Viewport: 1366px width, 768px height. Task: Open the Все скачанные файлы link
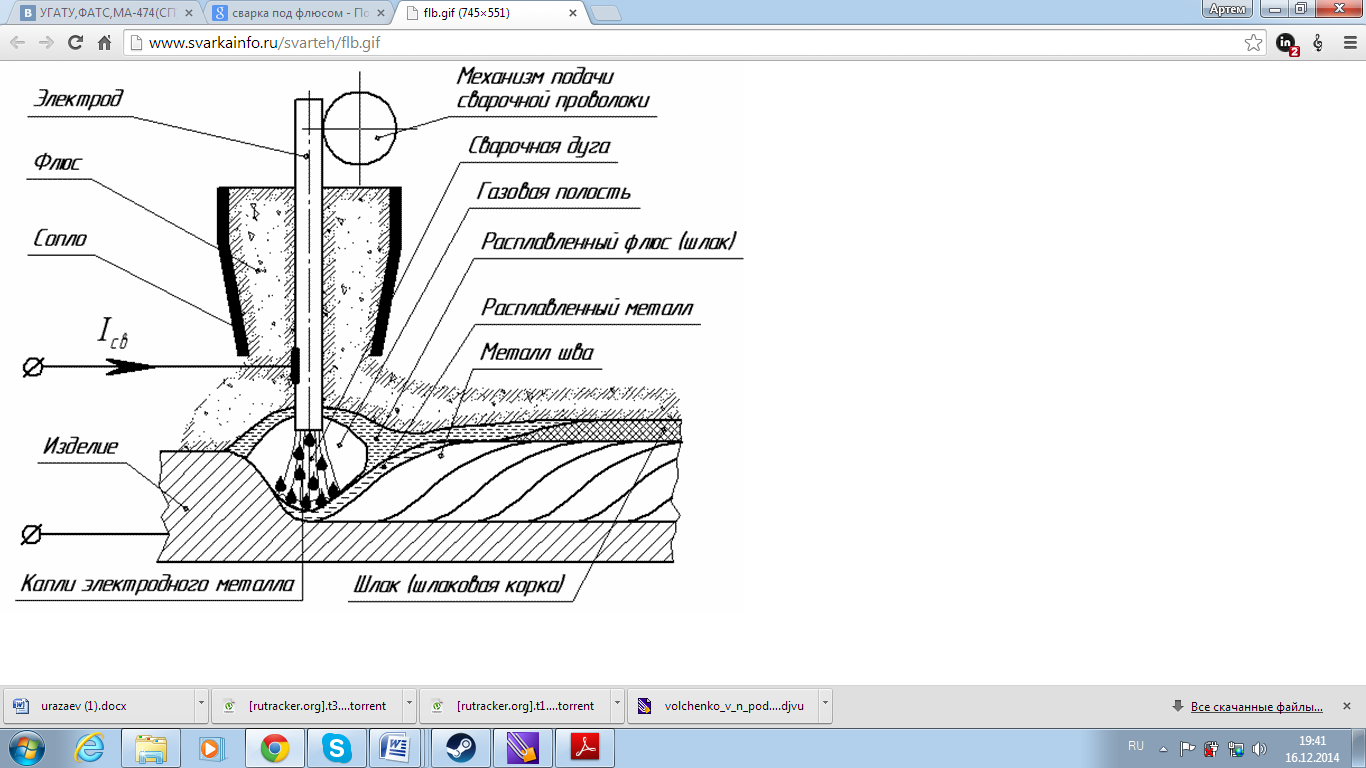[1257, 706]
